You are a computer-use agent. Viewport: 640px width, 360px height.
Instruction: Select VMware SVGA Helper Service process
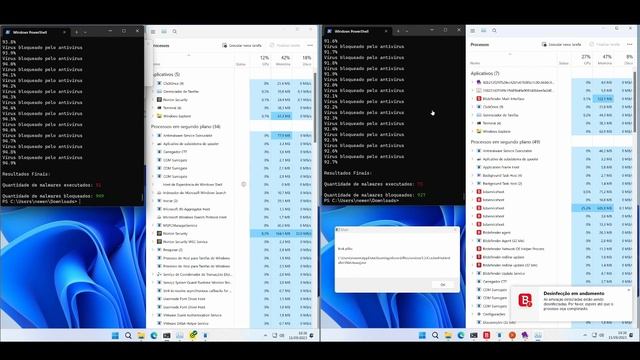pos(186,323)
